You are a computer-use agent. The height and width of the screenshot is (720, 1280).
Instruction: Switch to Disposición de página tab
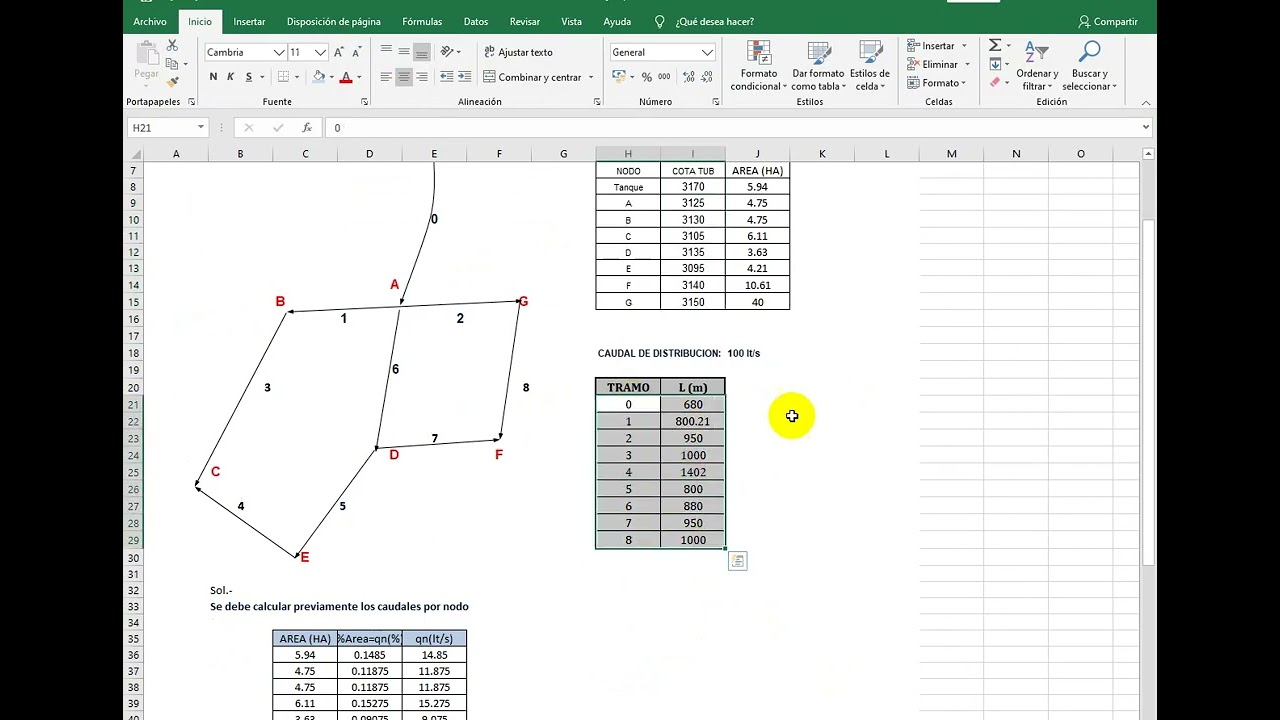tap(333, 21)
